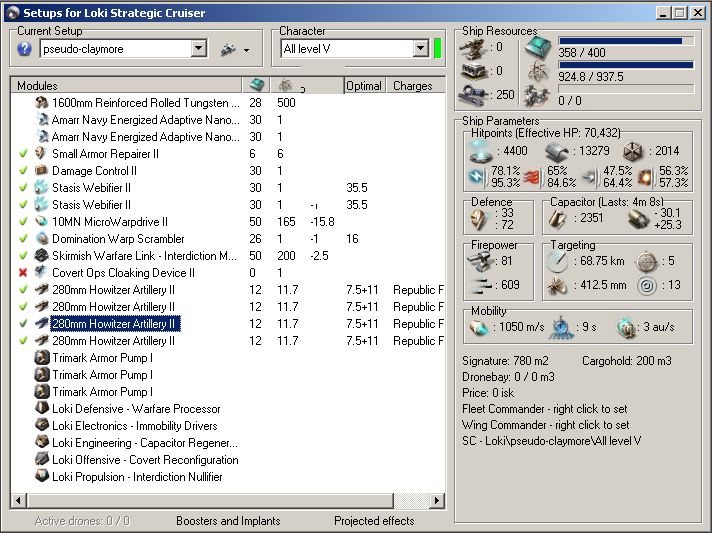Screen dimensions: 712x533
Task: Click the max locked targets icon showing 5
Action: tap(647, 261)
